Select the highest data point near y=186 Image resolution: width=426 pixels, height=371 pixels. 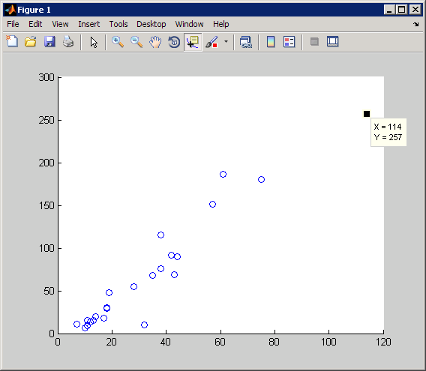tap(223, 174)
